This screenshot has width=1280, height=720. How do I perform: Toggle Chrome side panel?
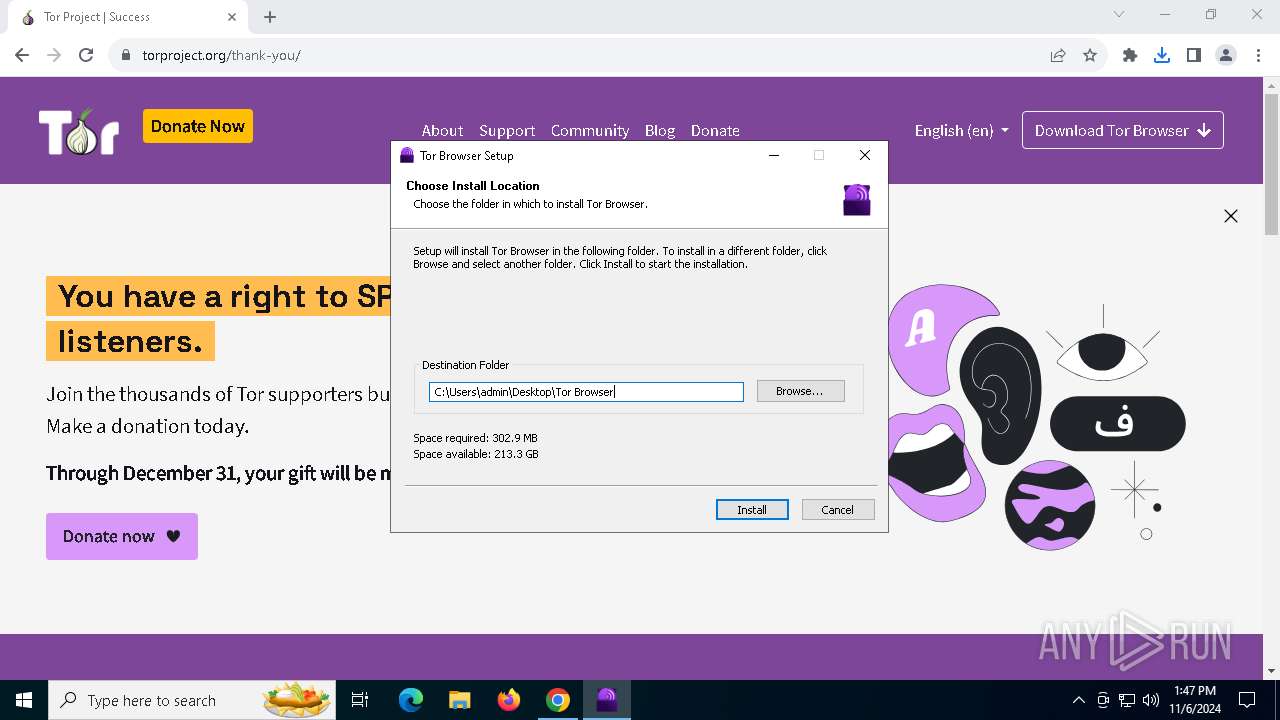pos(1194,55)
